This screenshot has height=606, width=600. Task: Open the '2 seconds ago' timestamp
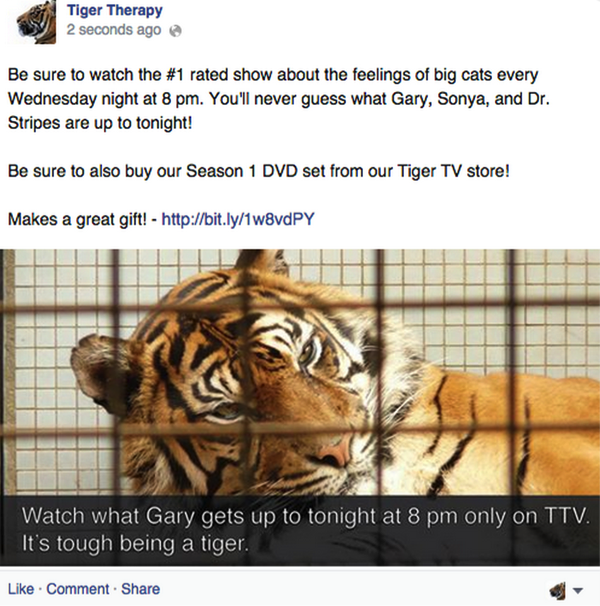click(x=114, y=31)
